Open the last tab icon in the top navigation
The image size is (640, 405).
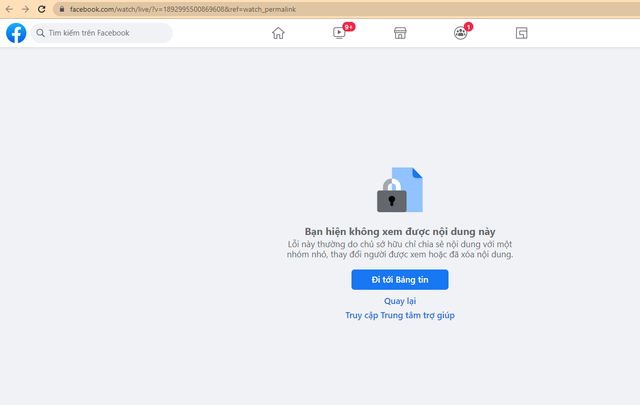(521, 33)
